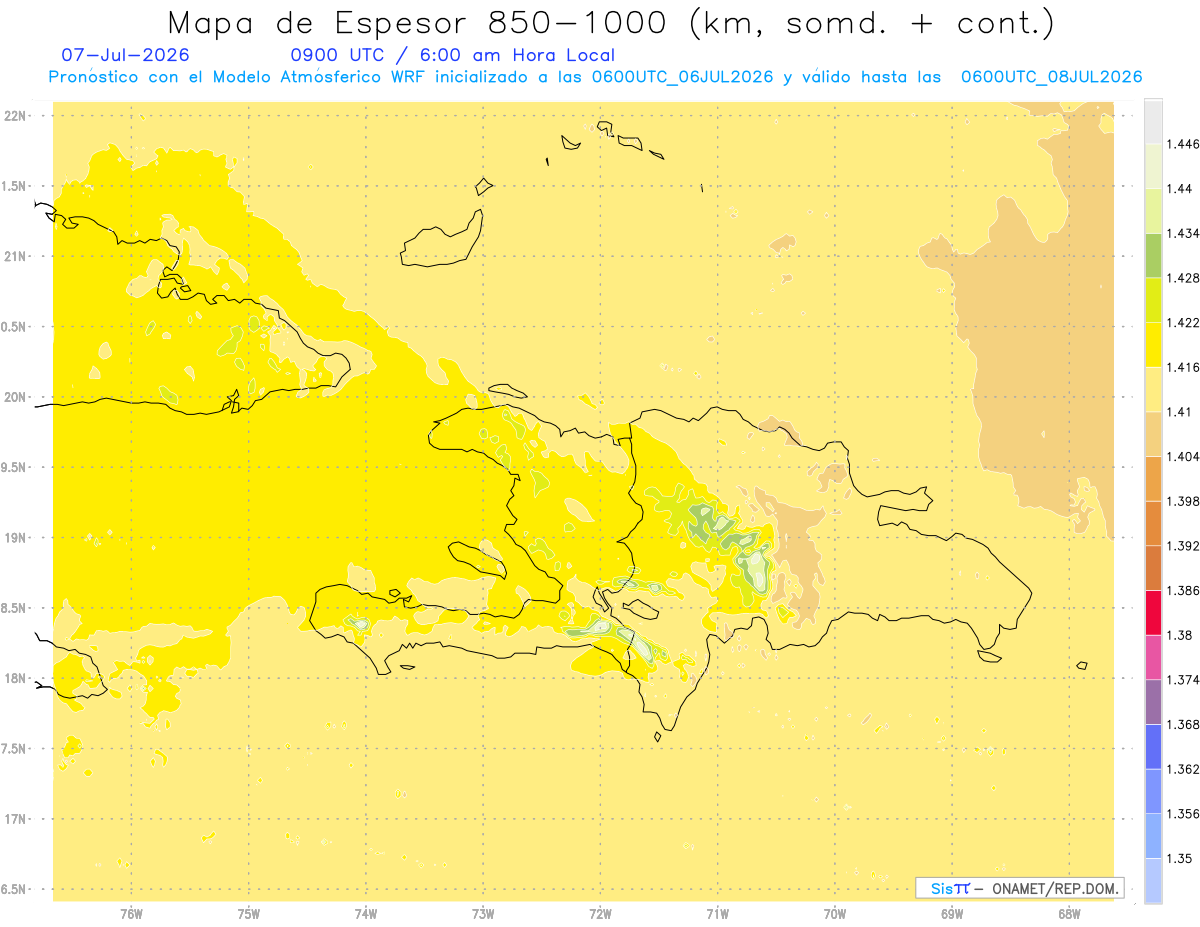Screen dimensions: 1200x927
Task: Click the legend value 1.416
Action: pos(1183,367)
